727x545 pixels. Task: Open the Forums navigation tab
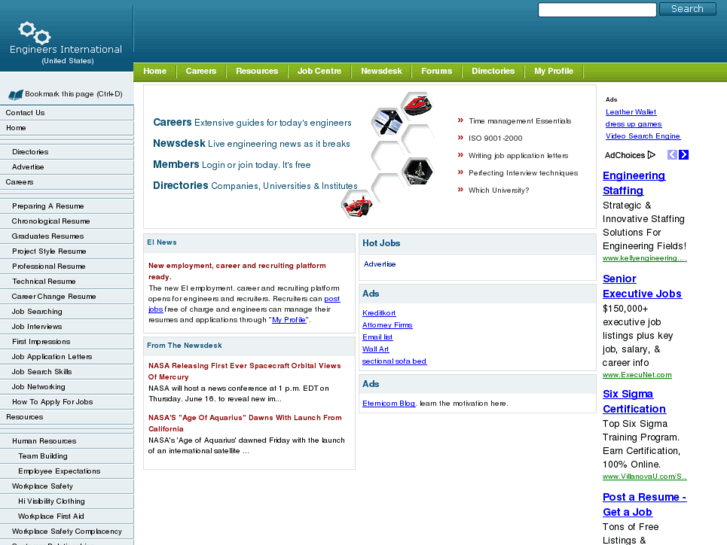pos(436,71)
